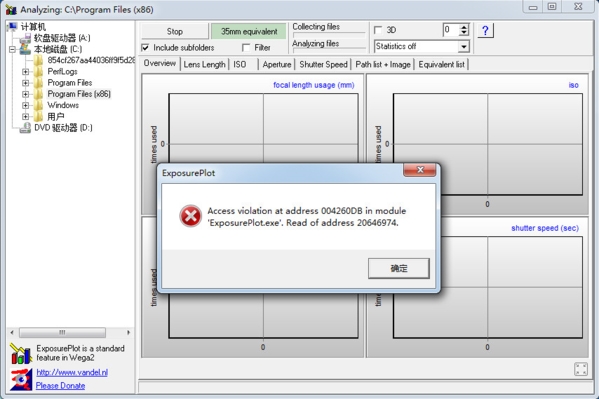Click the 3D numeric value field
Screen dimensions: 599x399
451,30
